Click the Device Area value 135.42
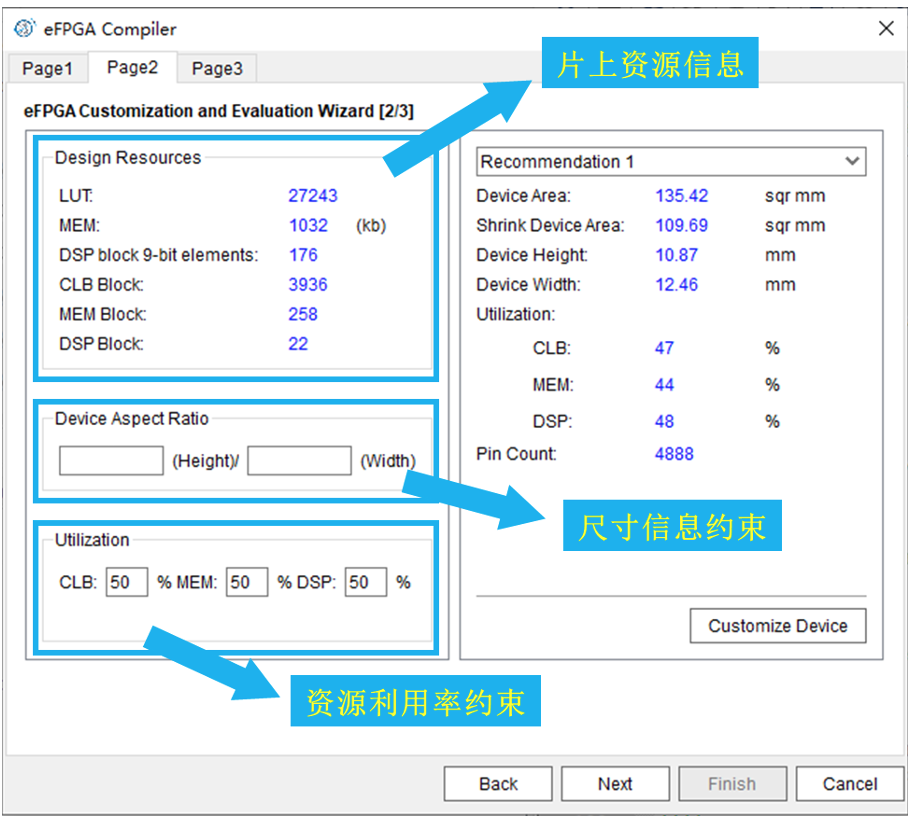 click(x=681, y=197)
